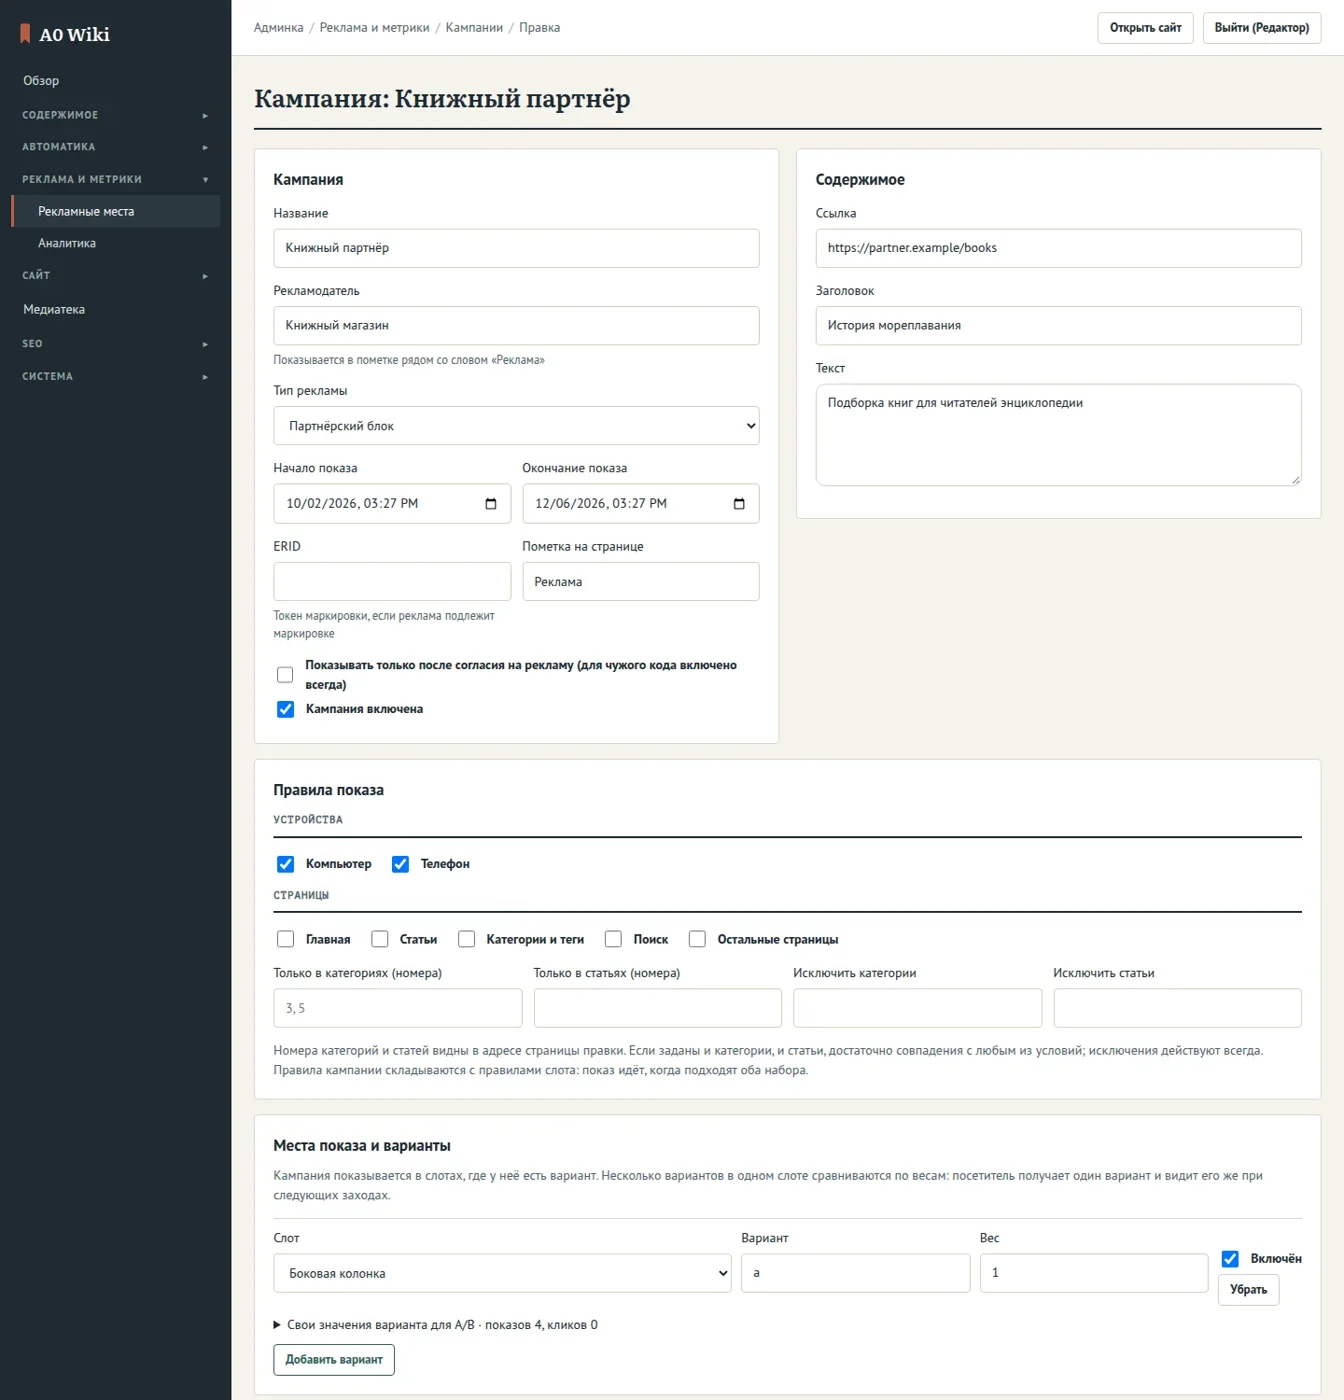This screenshot has width=1344, height=1400.
Task: Click the Вес weight field
Action: tap(1094, 1273)
